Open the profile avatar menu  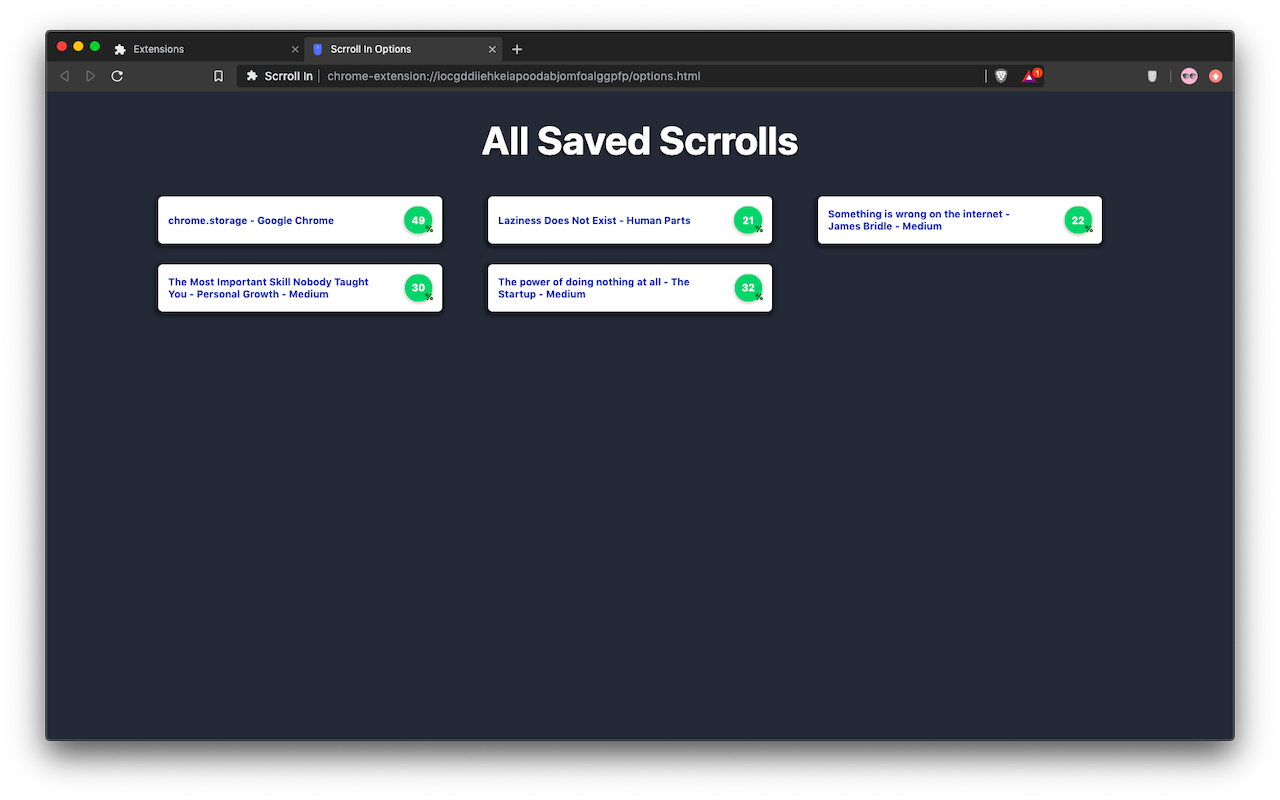[1188, 75]
